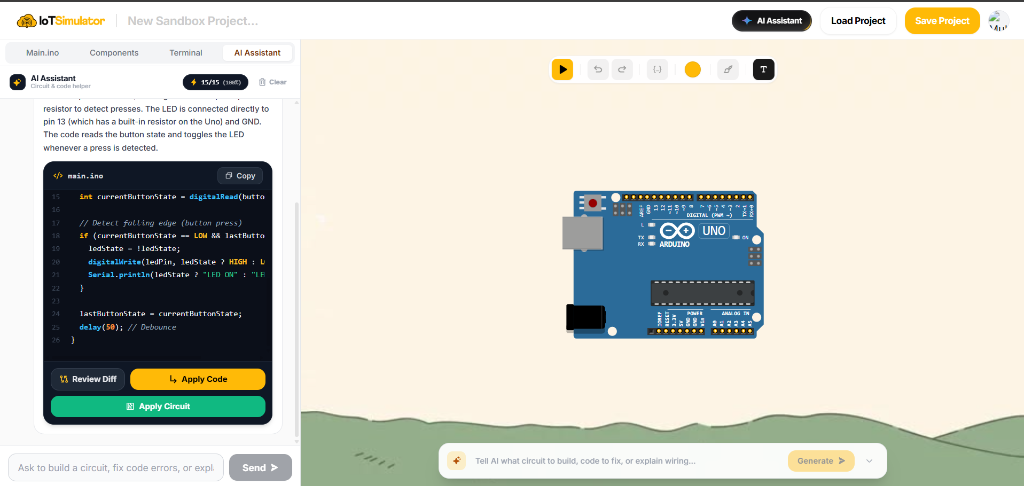Start simulation with the yellow play button
Viewport: 1024px width, 486px height.
tap(562, 69)
